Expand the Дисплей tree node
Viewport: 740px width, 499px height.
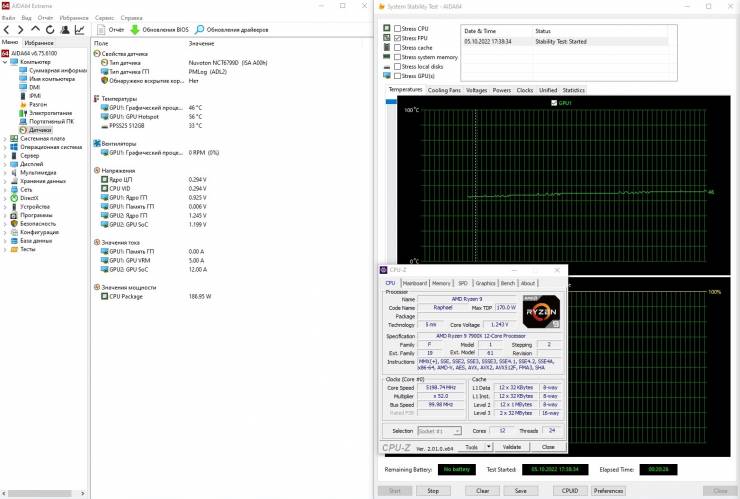click(x=5, y=164)
